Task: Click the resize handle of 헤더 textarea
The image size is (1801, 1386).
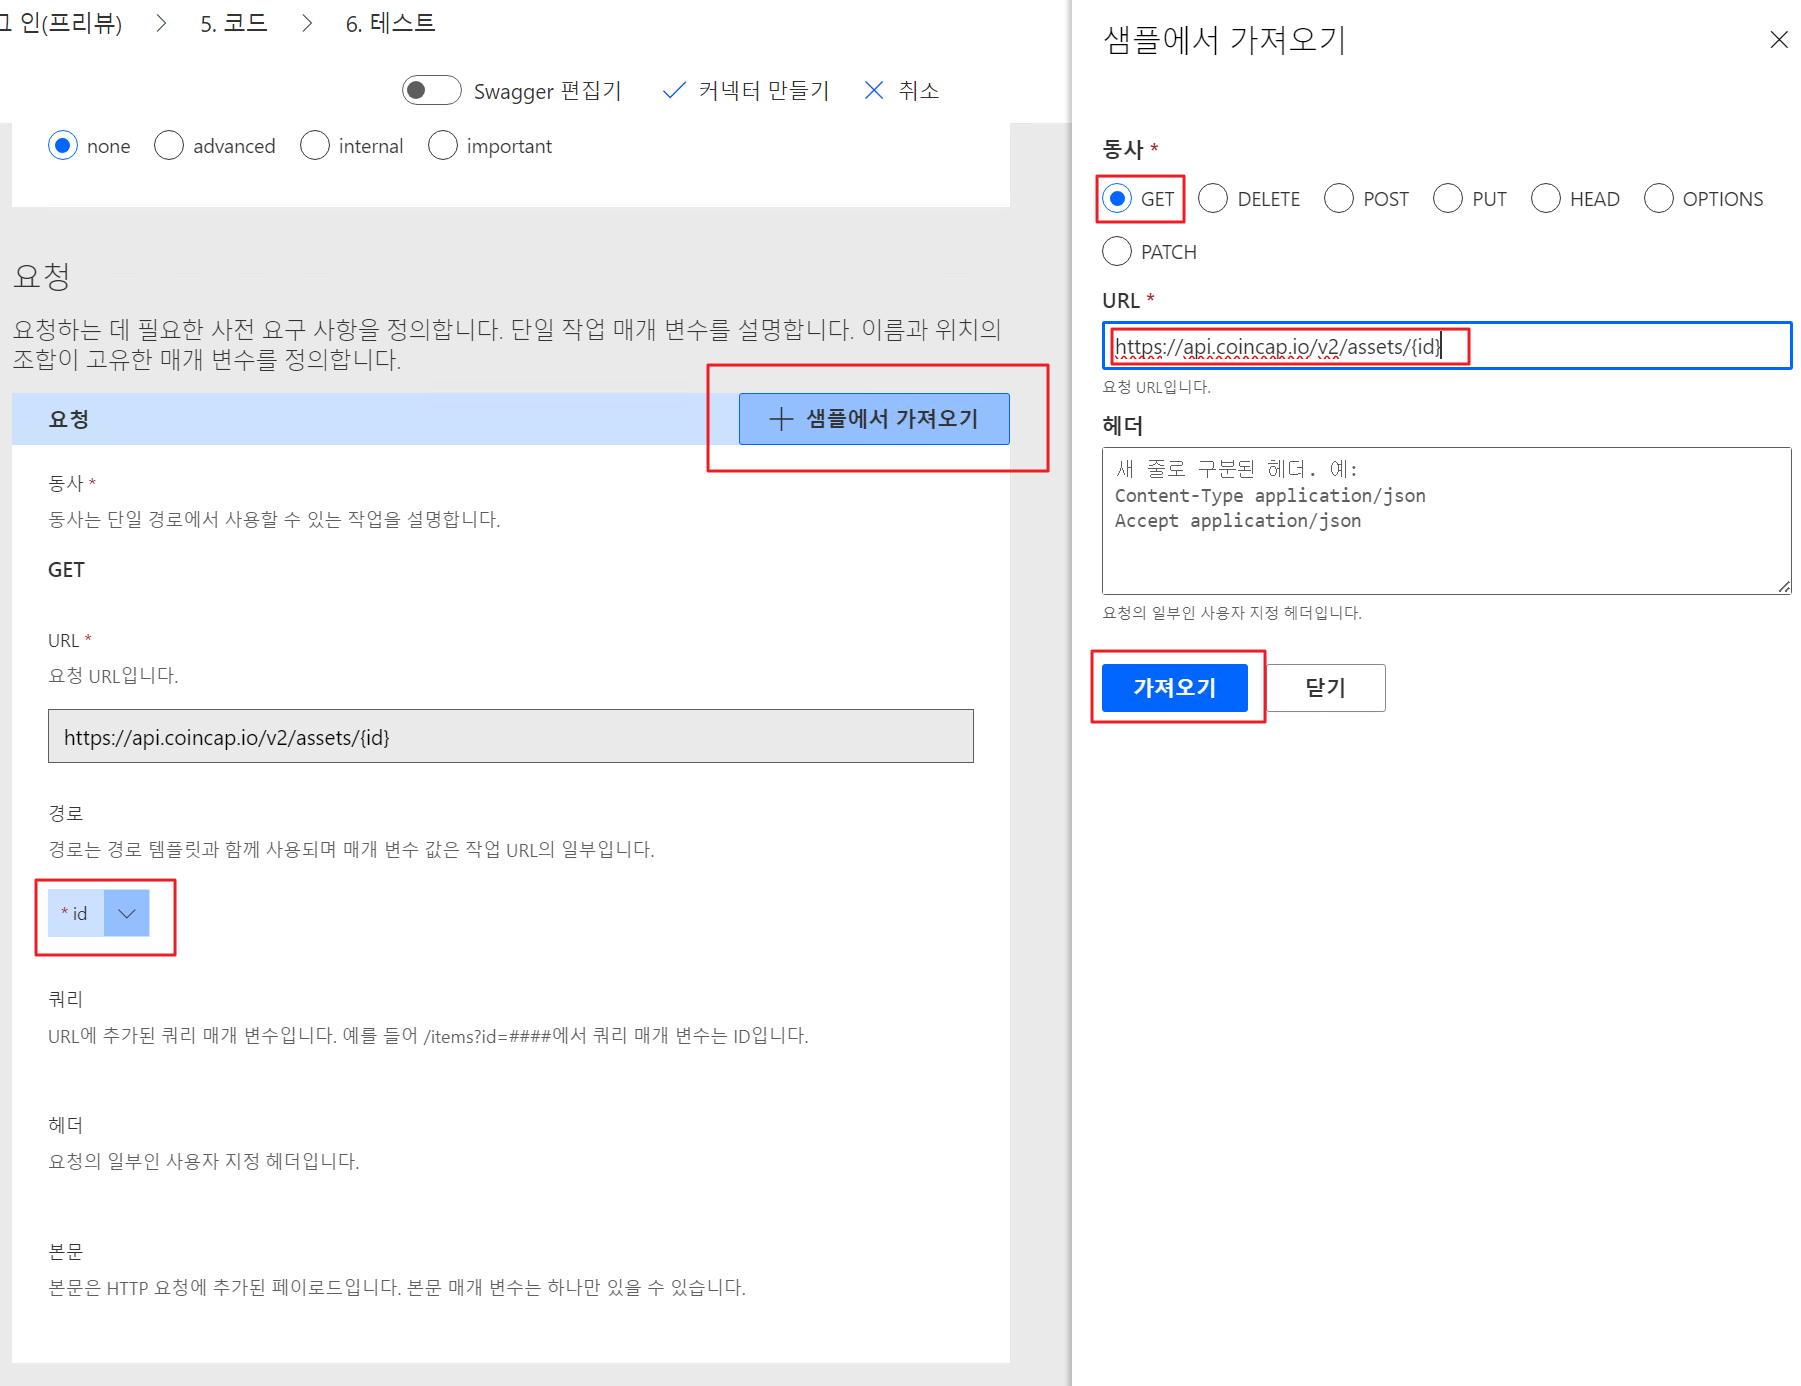Action: click(x=1784, y=587)
